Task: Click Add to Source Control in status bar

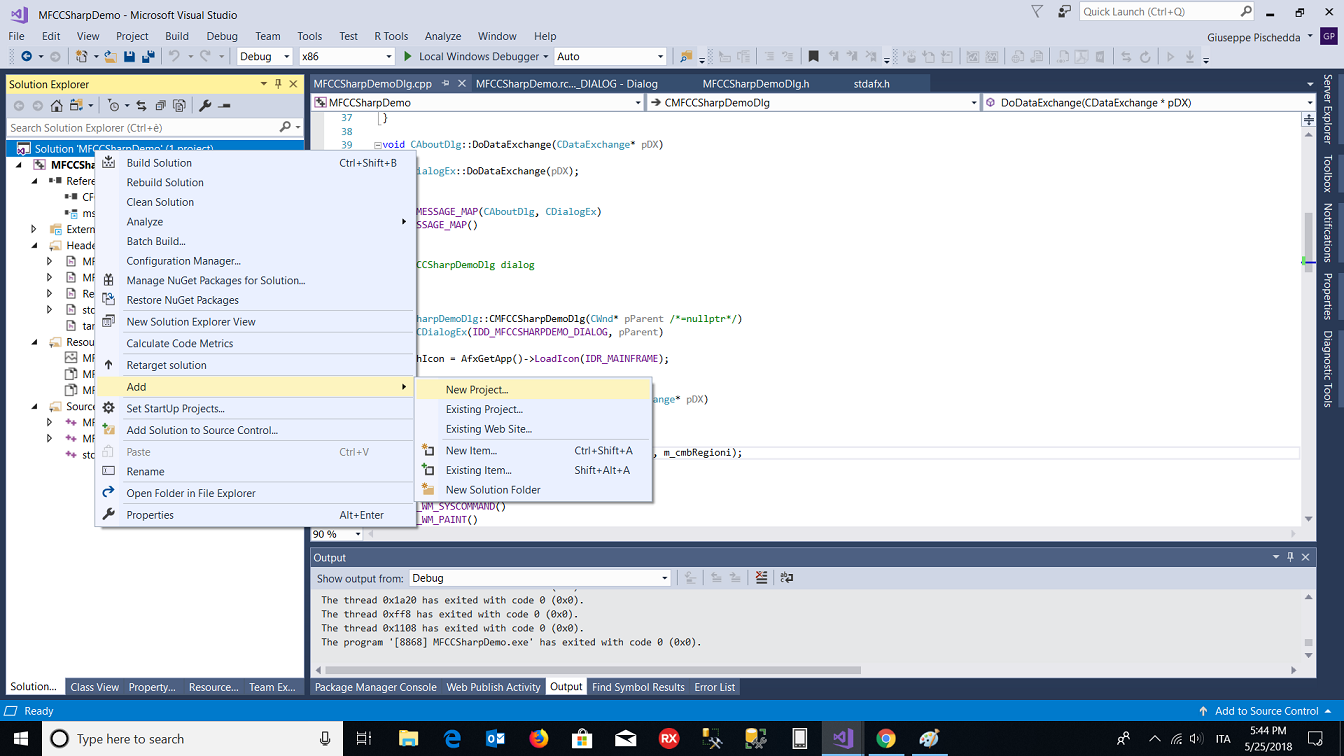Action: click(1266, 711)
